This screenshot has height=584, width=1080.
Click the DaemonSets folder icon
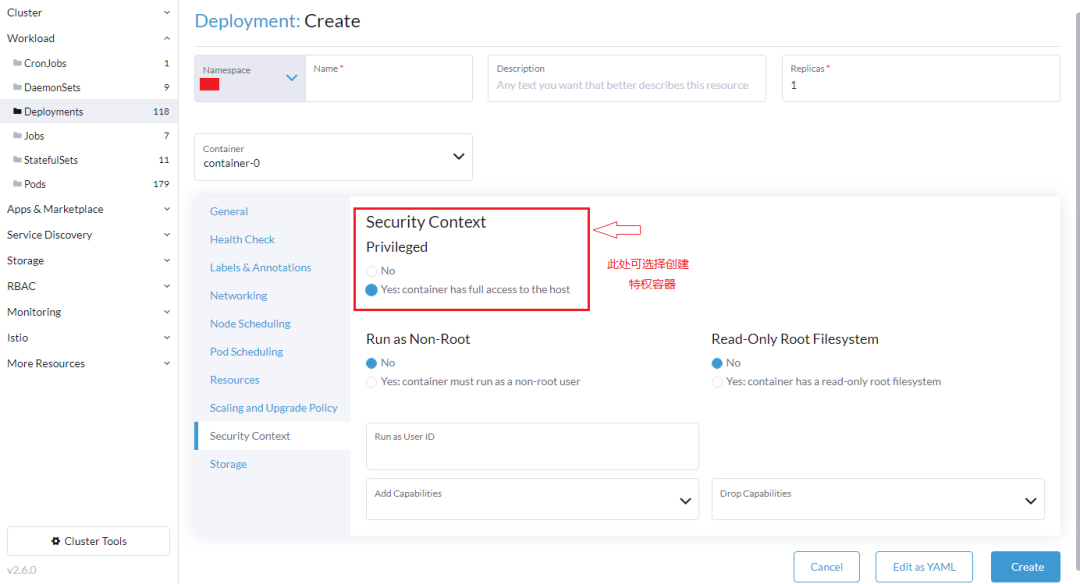[17, 88]
